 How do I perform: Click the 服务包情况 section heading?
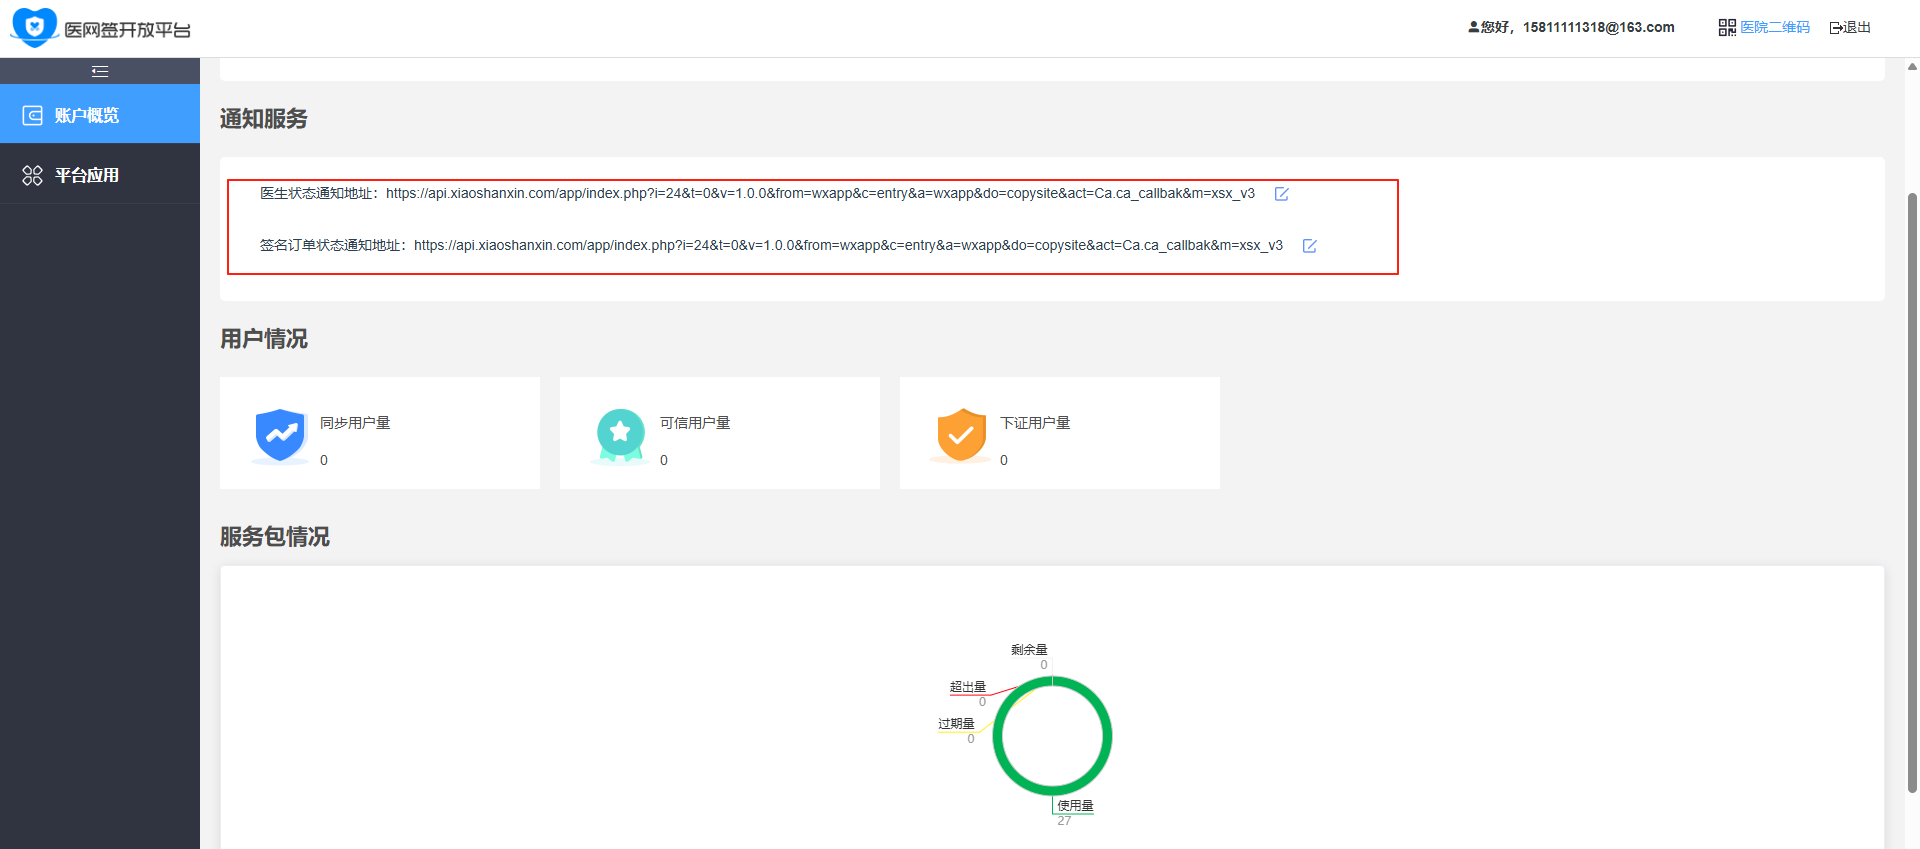click(275, 537)
